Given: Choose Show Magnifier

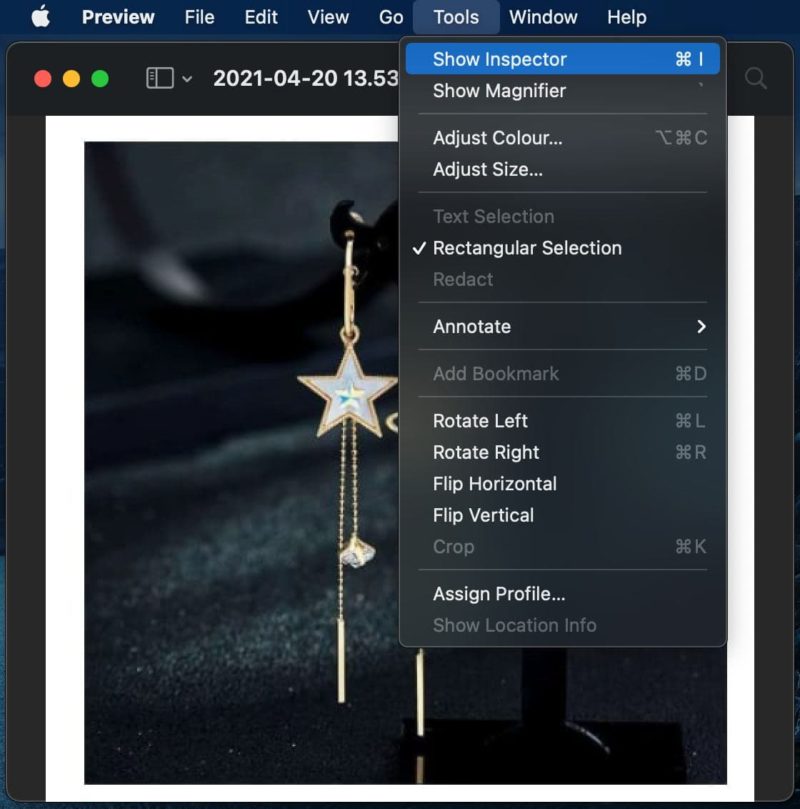Looking at the screenshot, I should pyautogui.click(x=499, y=91).
